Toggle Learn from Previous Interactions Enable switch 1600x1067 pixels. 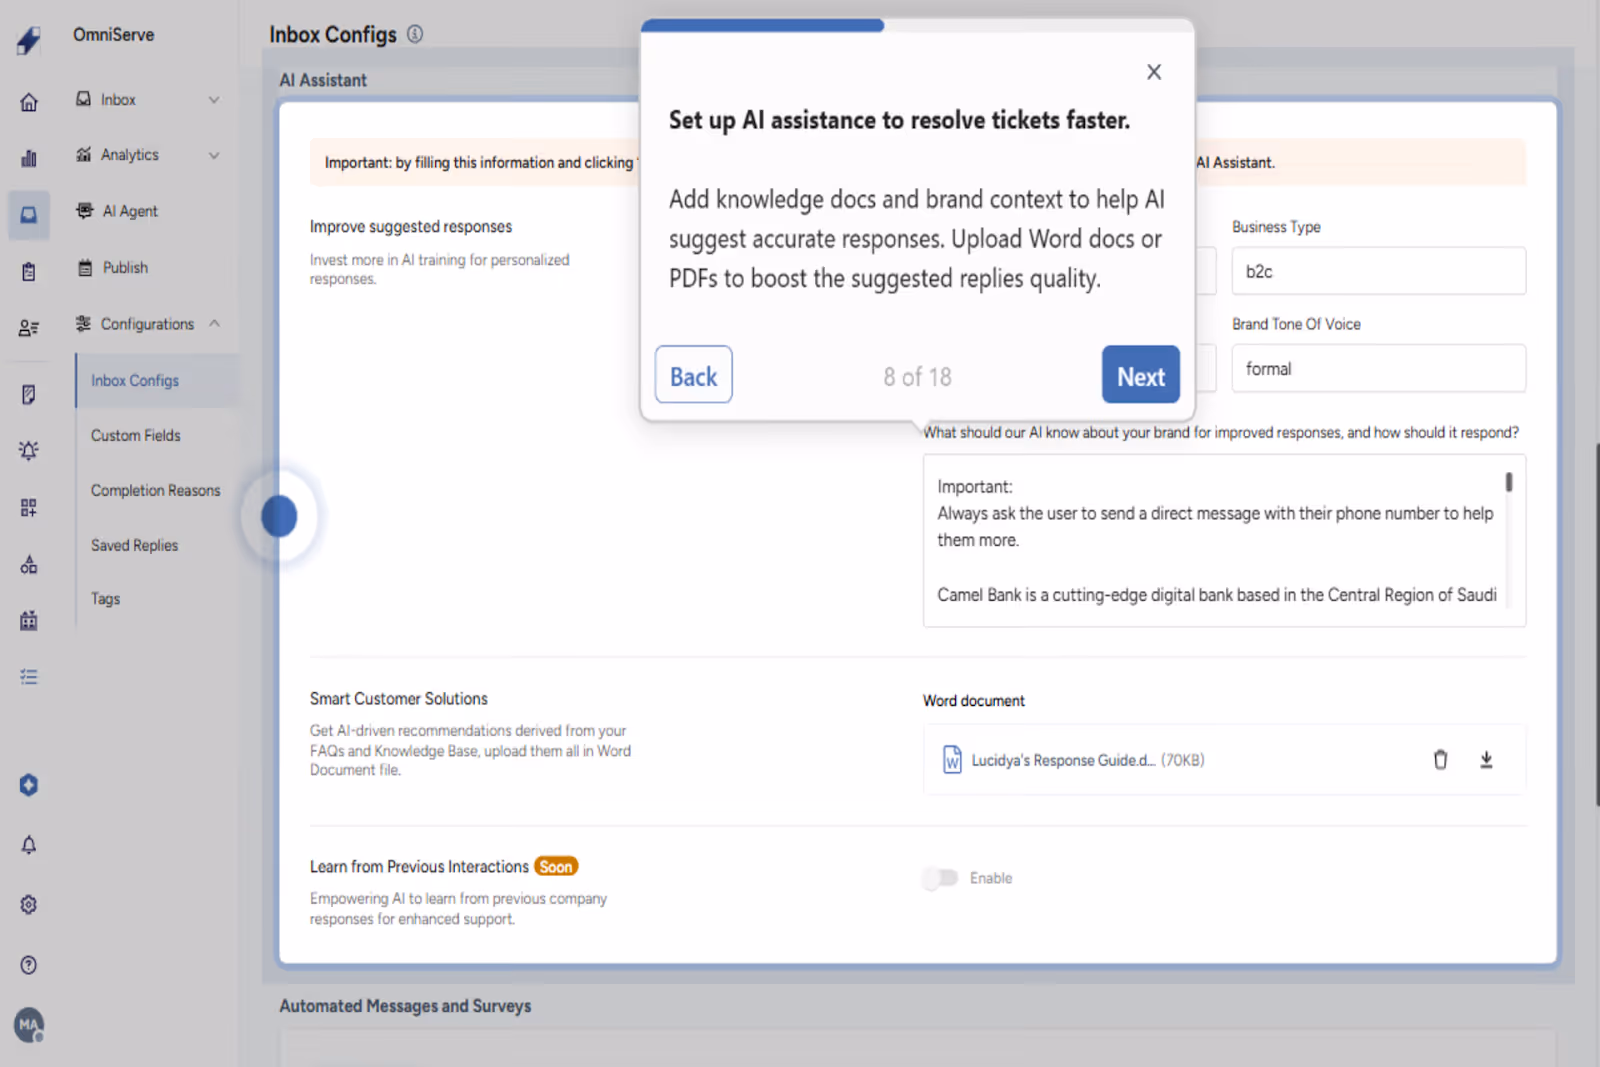click(x=940, y=878)
